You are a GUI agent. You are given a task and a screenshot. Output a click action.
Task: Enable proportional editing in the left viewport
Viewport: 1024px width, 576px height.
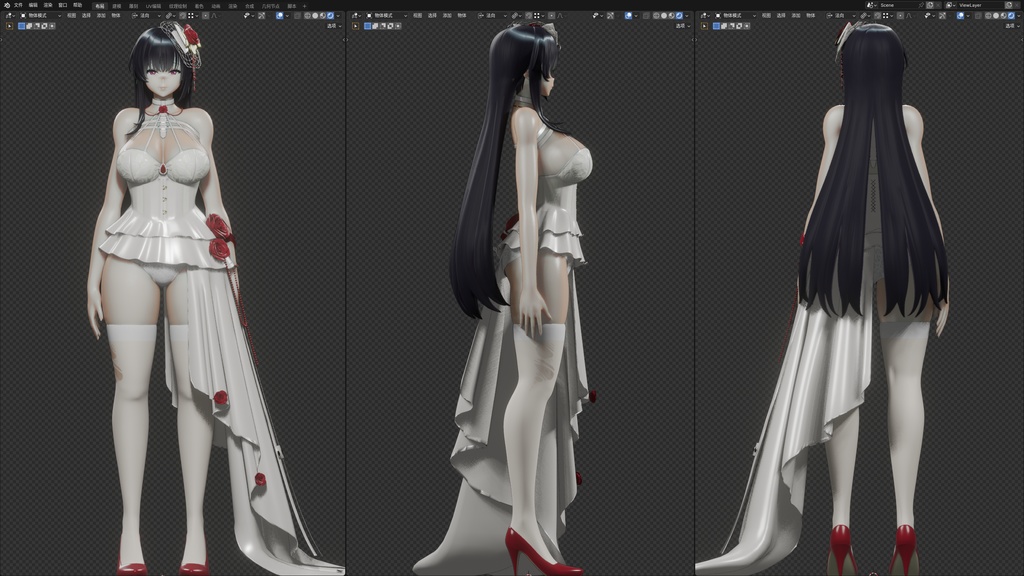tap(205, 16)
